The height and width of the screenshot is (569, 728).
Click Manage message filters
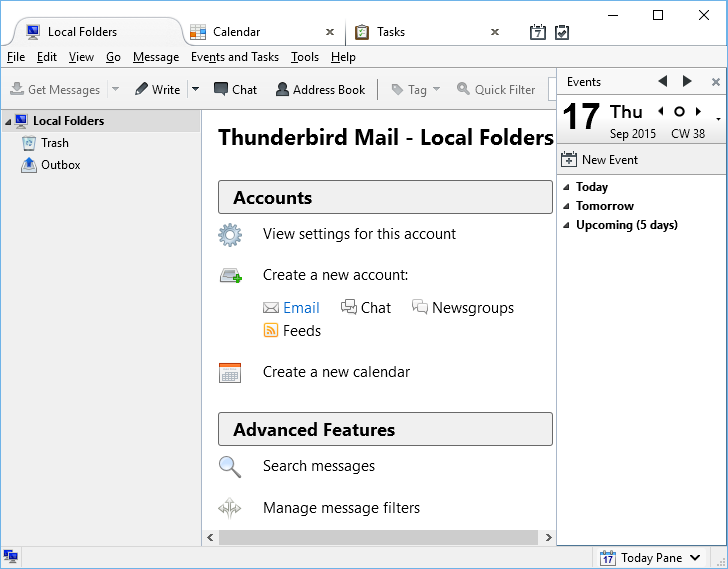pos(341,508)
